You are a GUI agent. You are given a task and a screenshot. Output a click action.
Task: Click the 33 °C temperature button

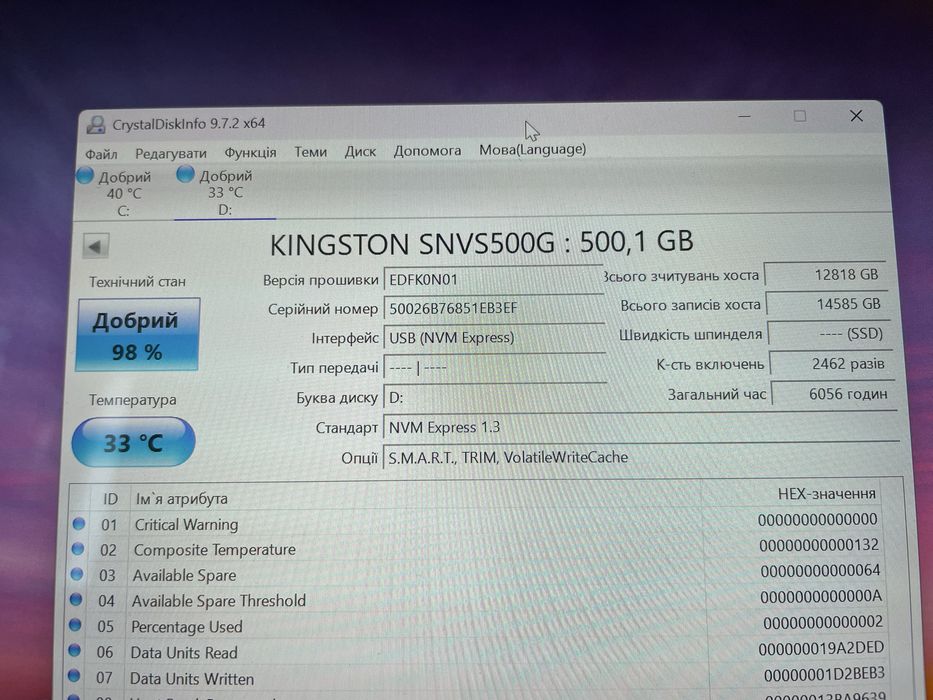coord(133,442)
